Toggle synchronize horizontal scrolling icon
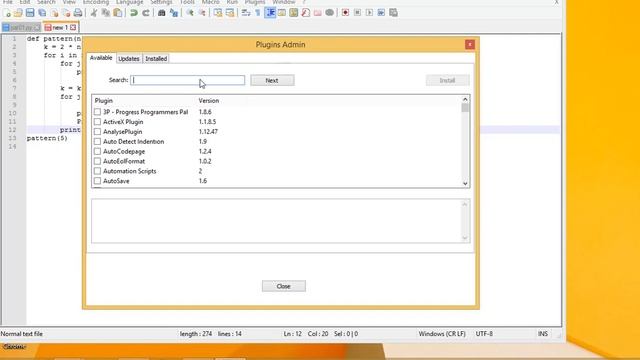Viewport: 640px width, 360px height. tap(230, 13)
